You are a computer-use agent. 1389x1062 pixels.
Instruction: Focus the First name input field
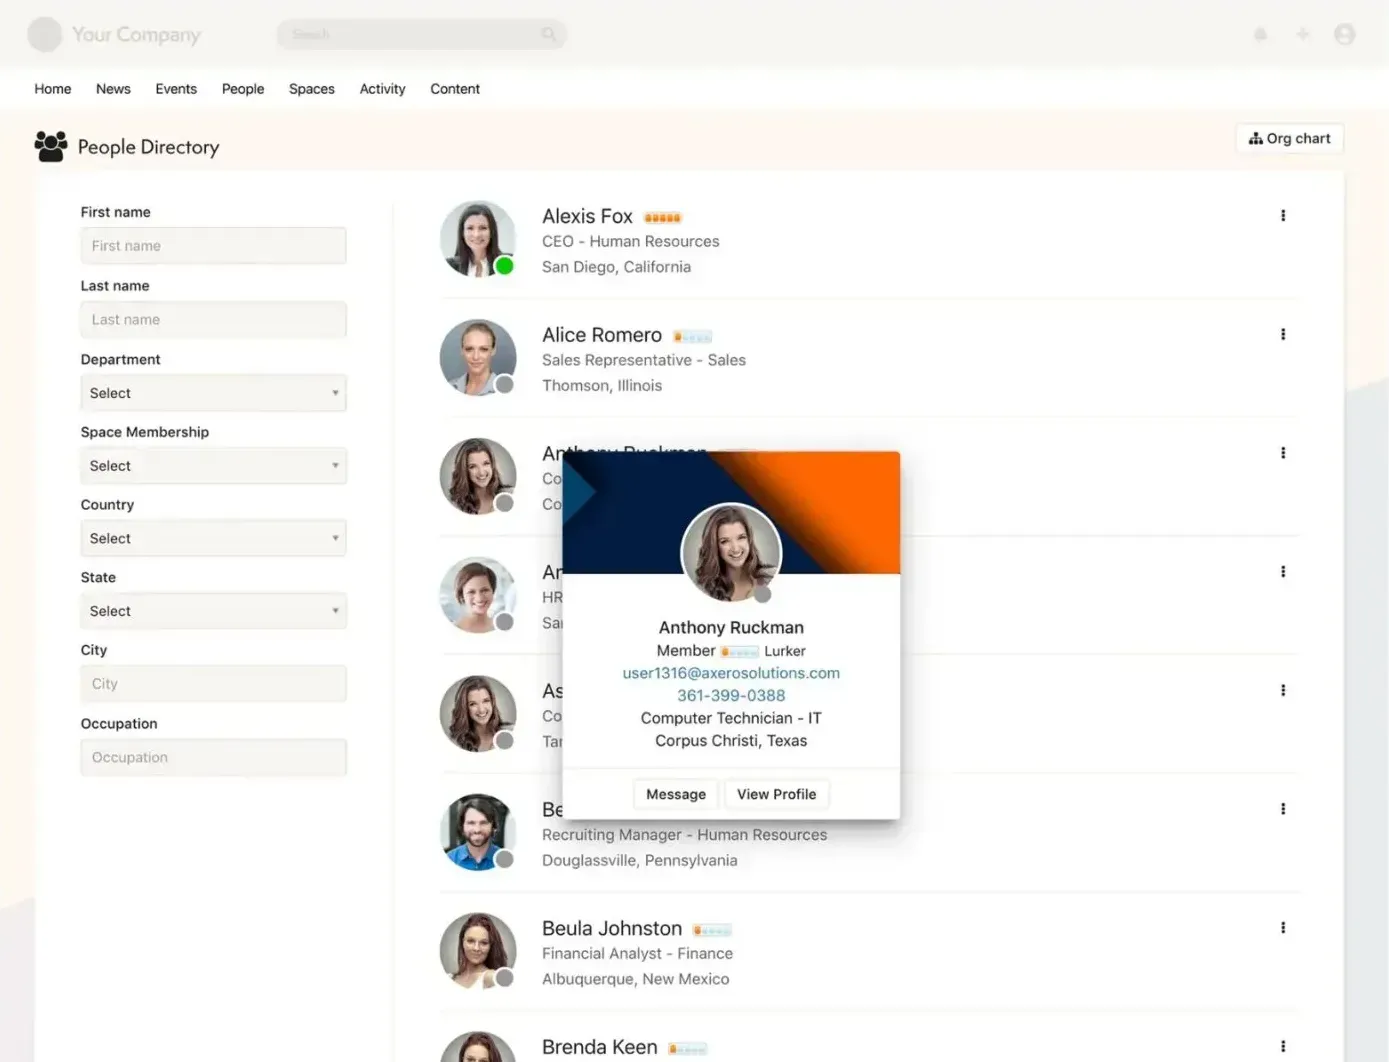pos(214,246)
